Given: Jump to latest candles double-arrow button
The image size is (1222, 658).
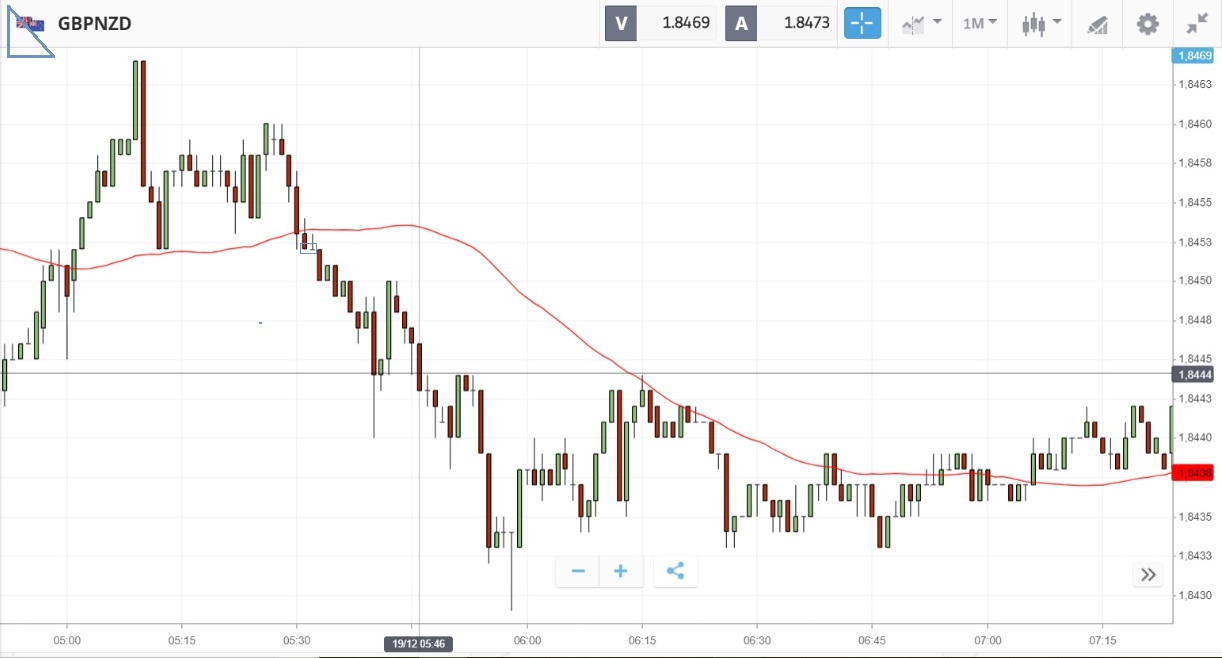Looking at the screenshot, I should [1148, 574].
